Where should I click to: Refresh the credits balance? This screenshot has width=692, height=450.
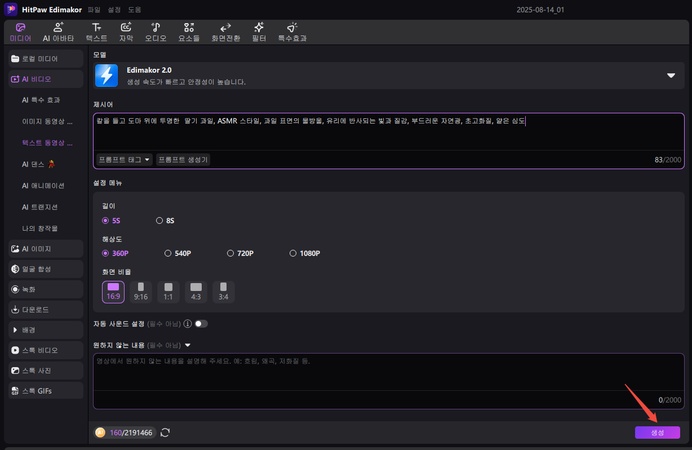coord(165,433)
